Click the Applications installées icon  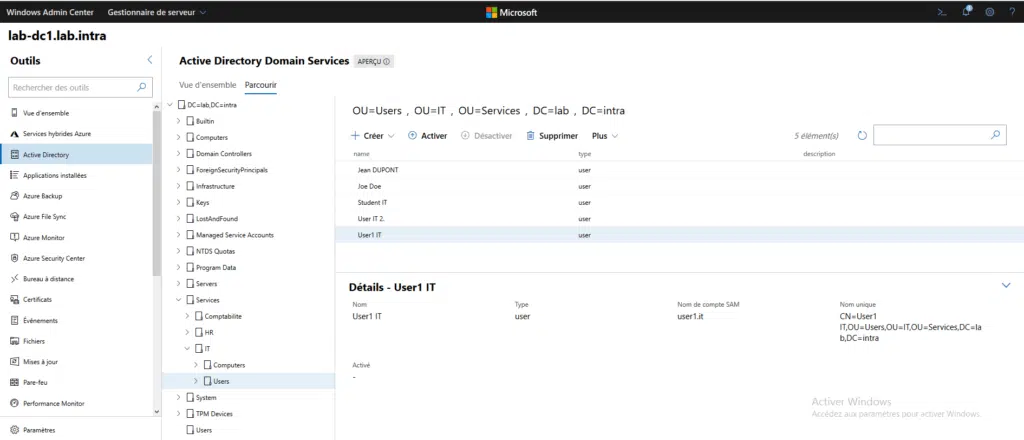coord(14,175)
